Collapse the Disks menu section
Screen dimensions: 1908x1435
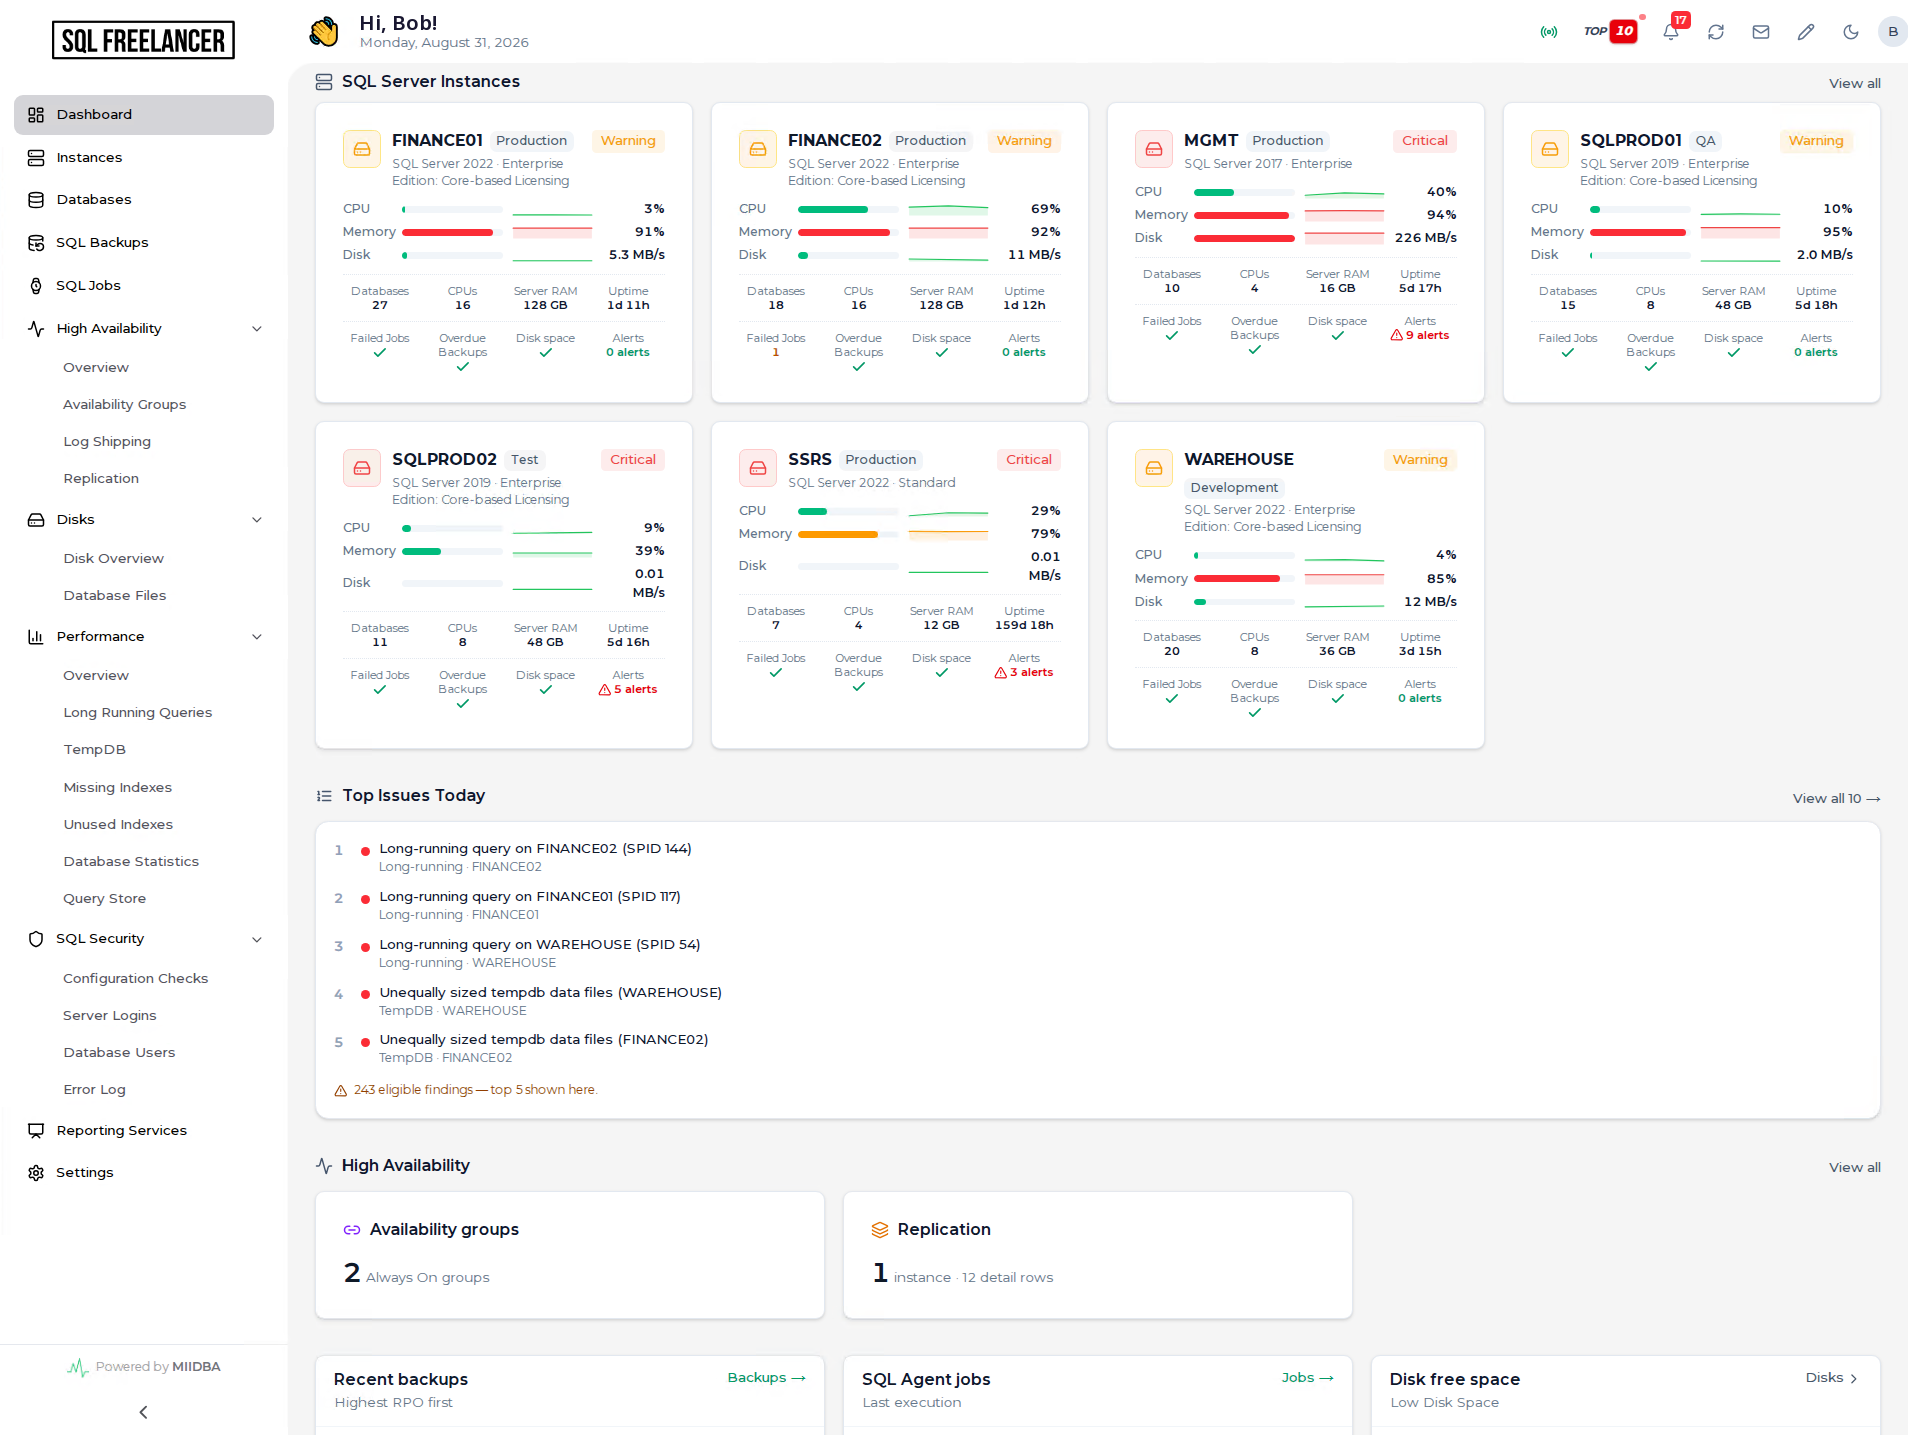click(257, 520)
